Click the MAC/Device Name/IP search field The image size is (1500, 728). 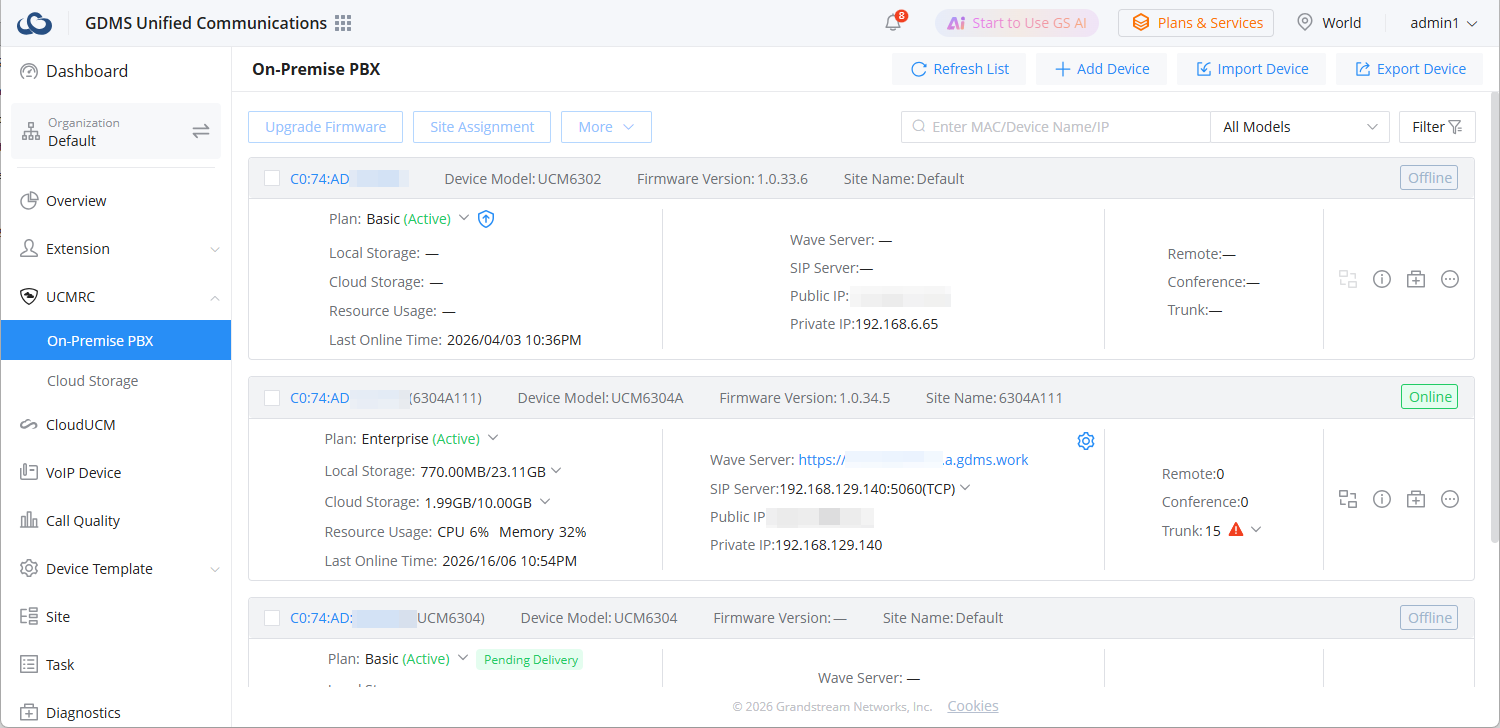tap(1056, 127)
